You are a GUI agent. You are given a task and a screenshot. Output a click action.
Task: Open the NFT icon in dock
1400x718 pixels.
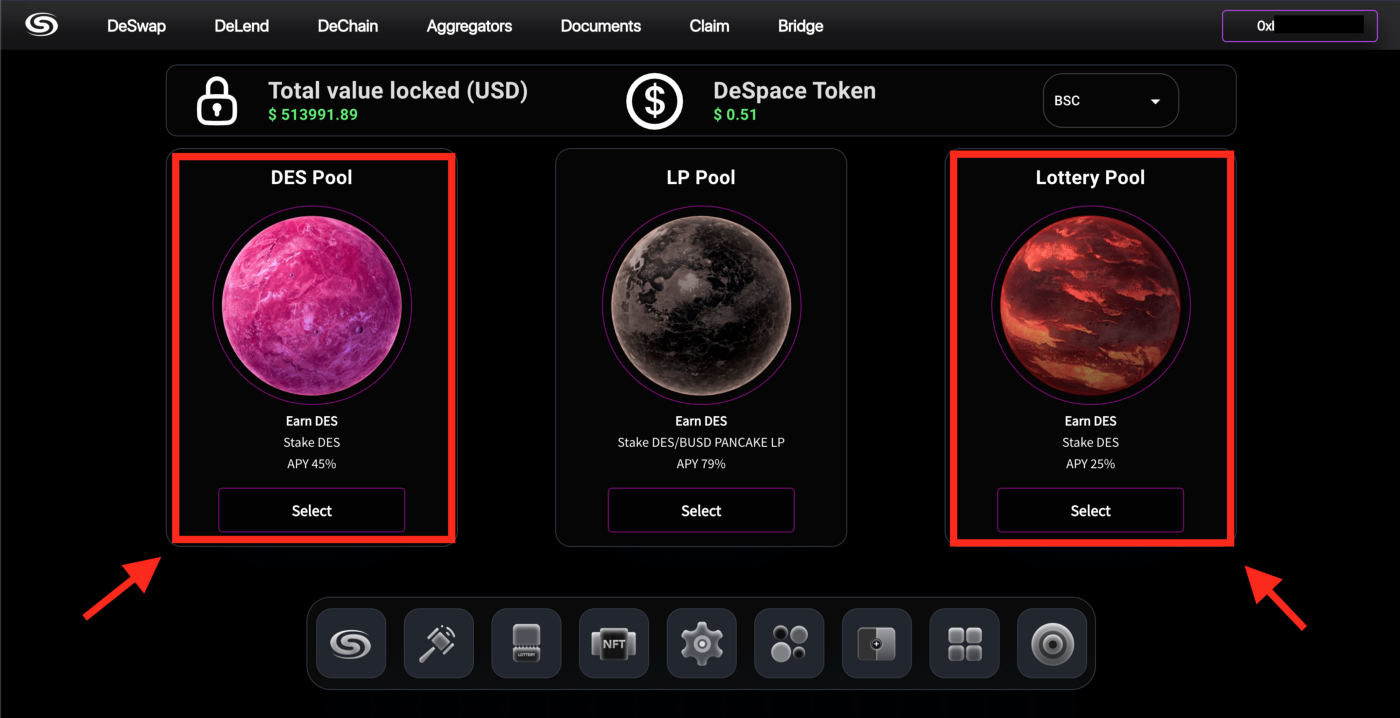point(614,643)
